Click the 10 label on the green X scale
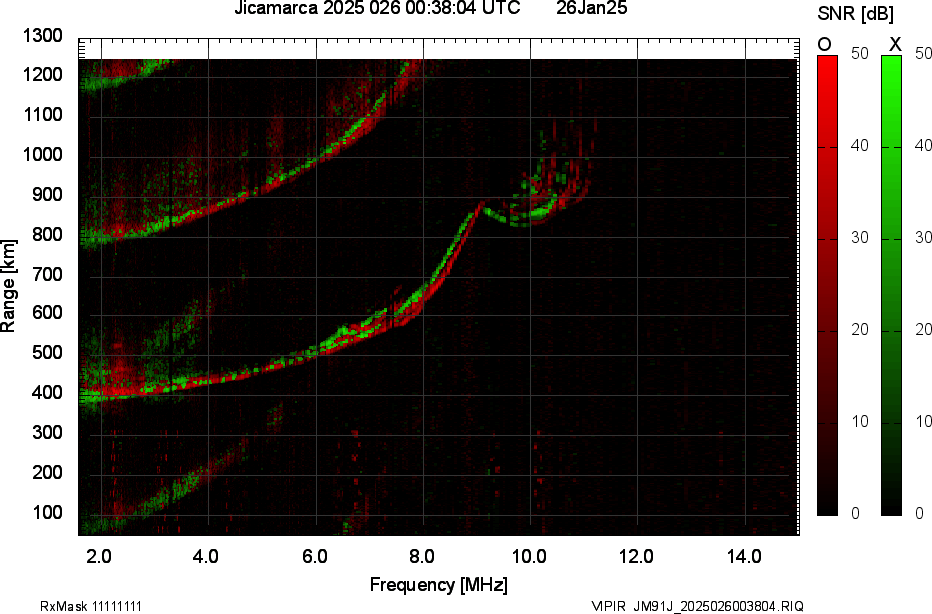Image resolution: width=932 pixels, height=614 pixels. [x=923, y=421]
